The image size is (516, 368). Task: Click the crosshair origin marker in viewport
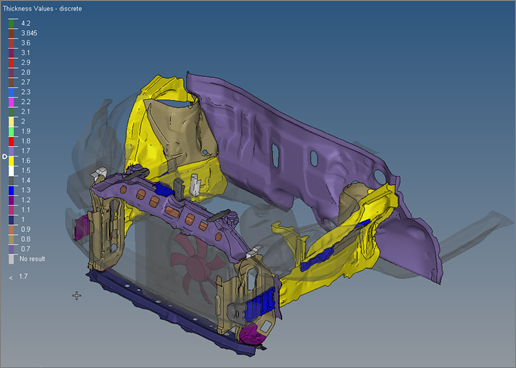77,295
